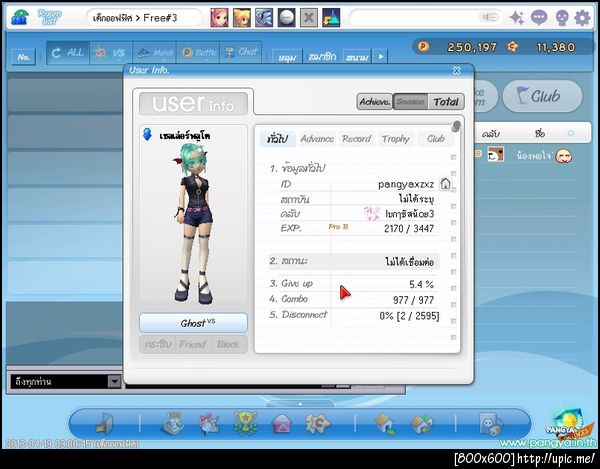The image size is (600, 469).
Task: Select the Chat room filter tab
Action: tap(241, 53)
